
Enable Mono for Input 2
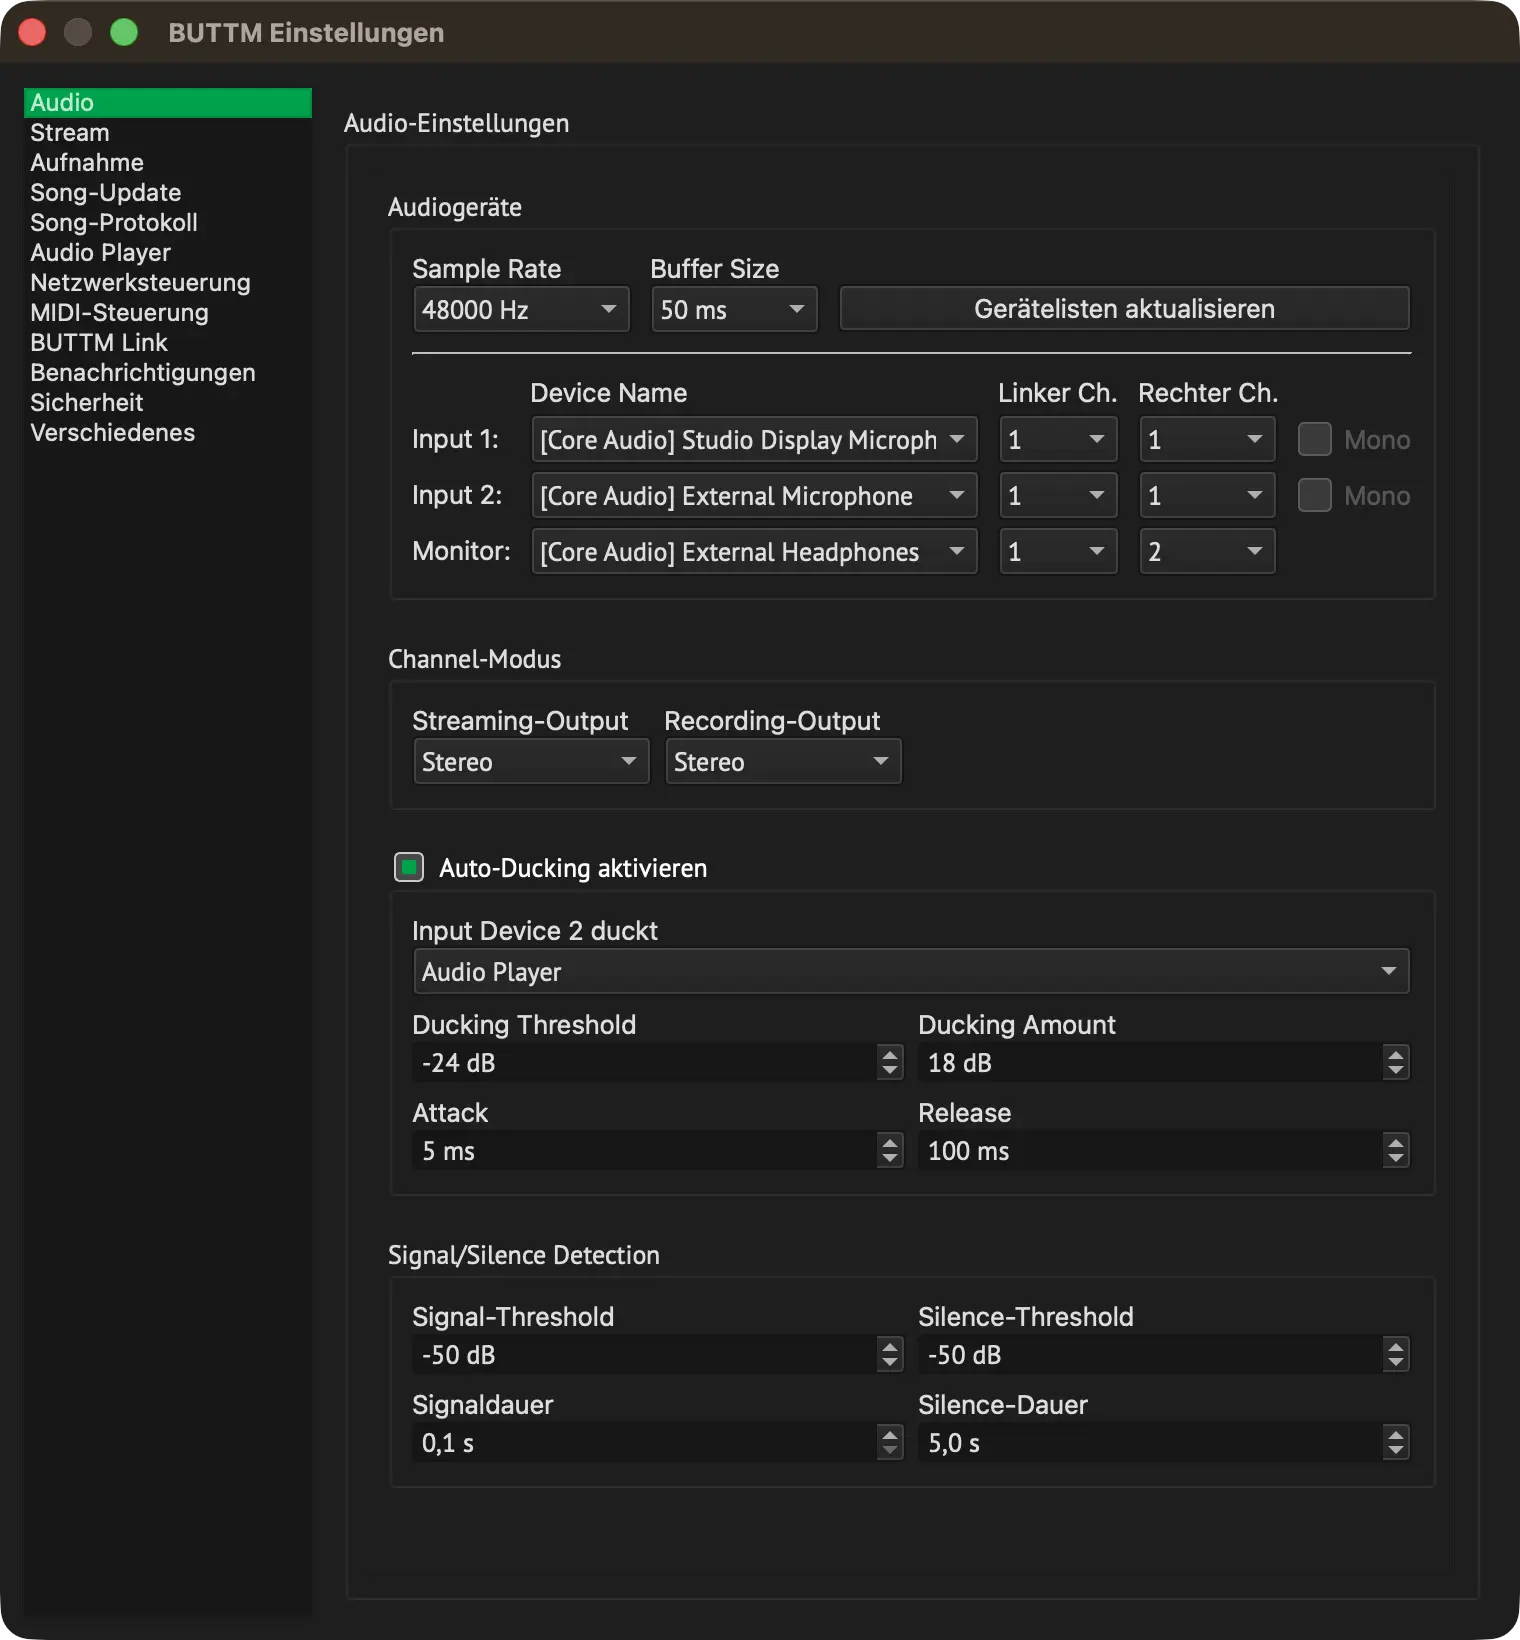point(1314,495)
